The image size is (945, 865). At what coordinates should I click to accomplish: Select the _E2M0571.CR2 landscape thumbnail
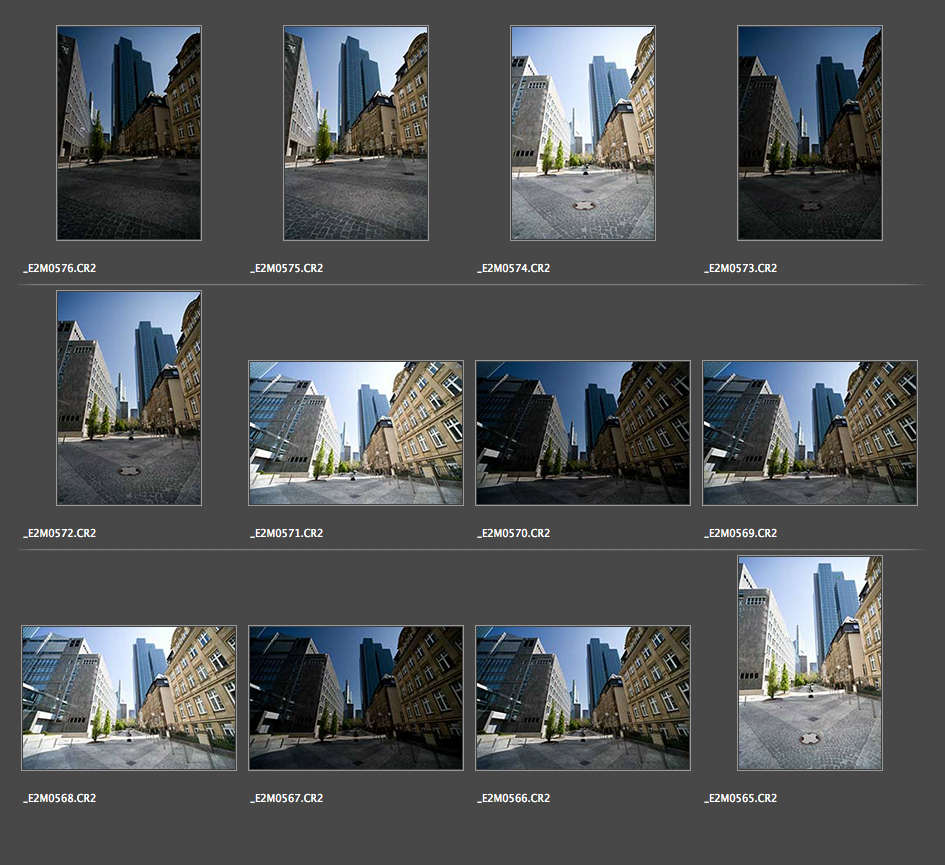[x=356, y=433]
